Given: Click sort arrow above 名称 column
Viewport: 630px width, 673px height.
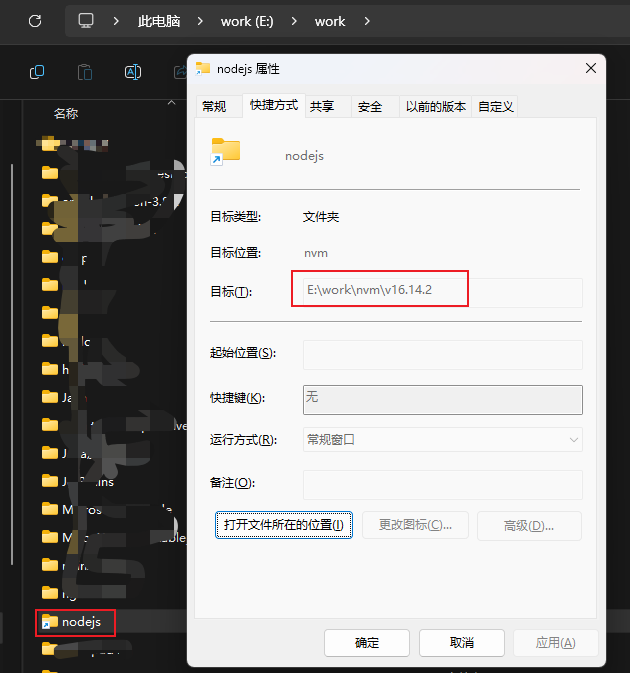Looking at the screenshot, I should (x=171, y=103).
